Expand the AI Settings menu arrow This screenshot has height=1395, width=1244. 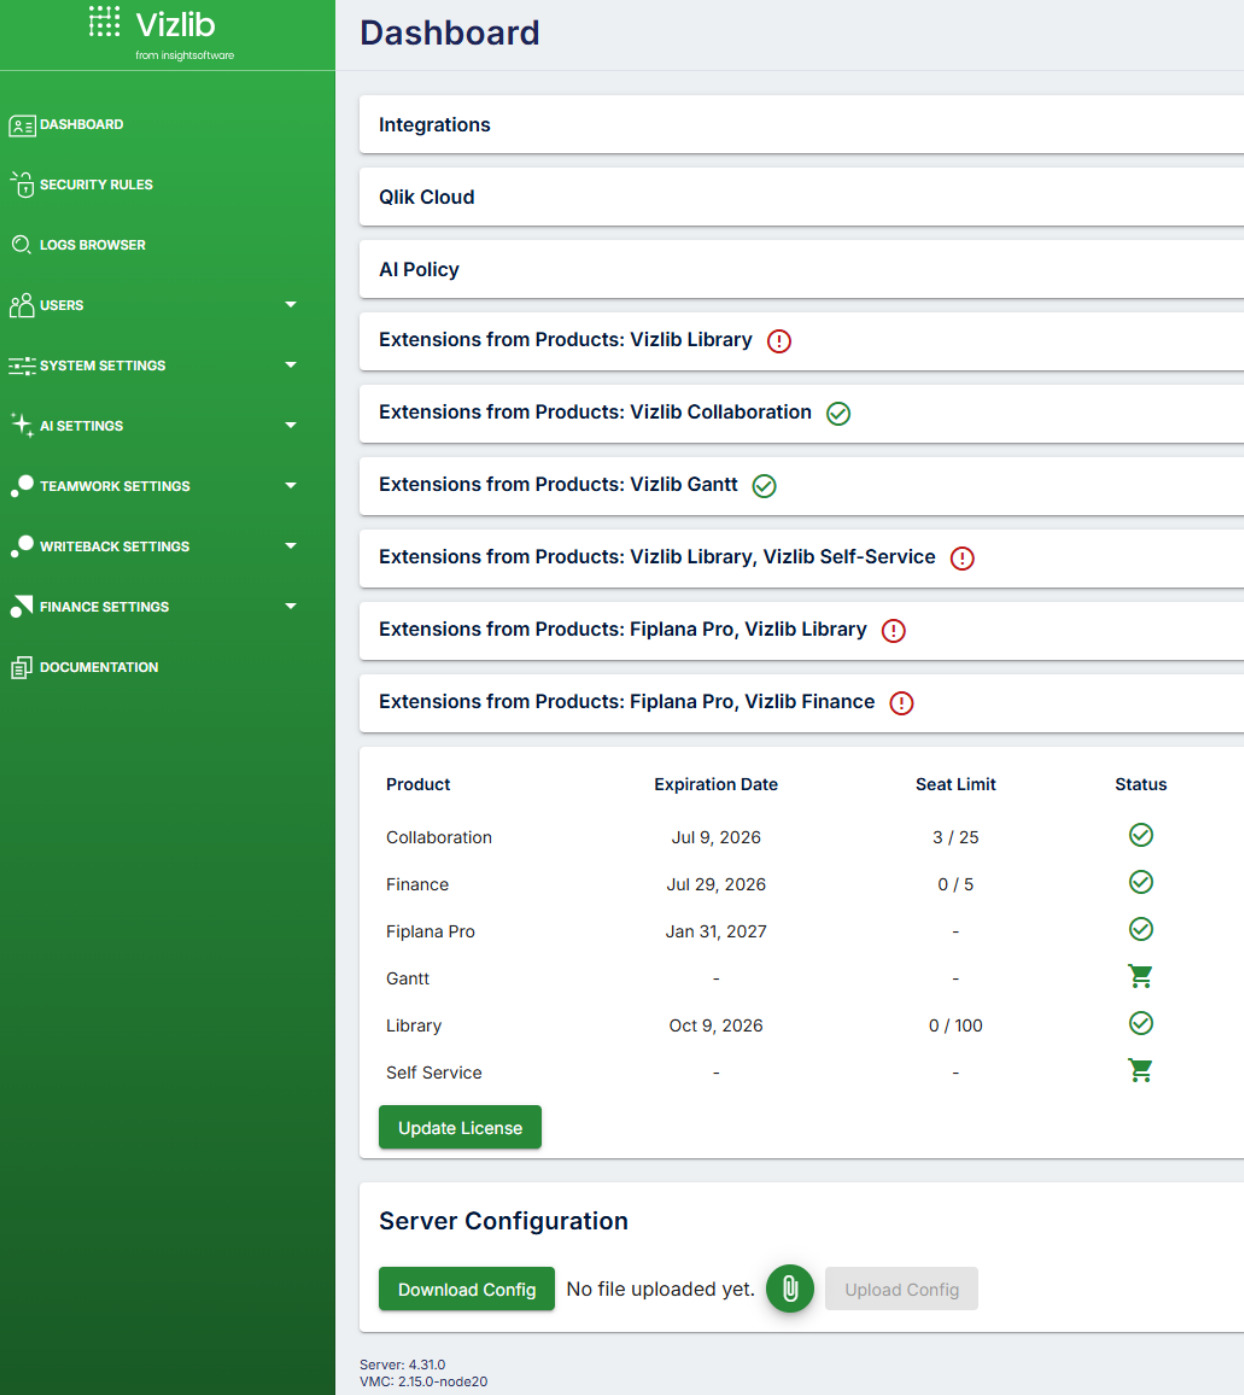pos(291,425)
